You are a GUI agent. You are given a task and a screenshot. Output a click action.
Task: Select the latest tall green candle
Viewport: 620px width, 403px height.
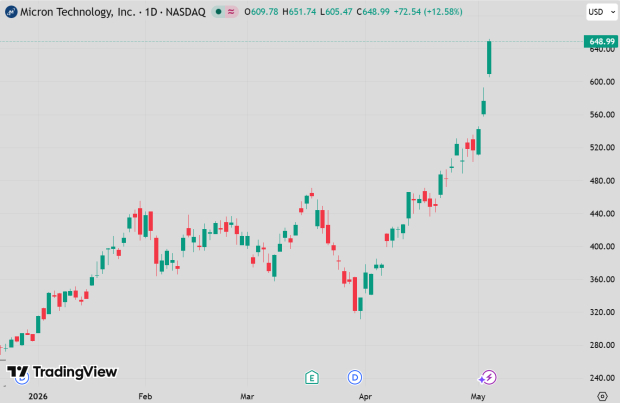click(489, 58)
